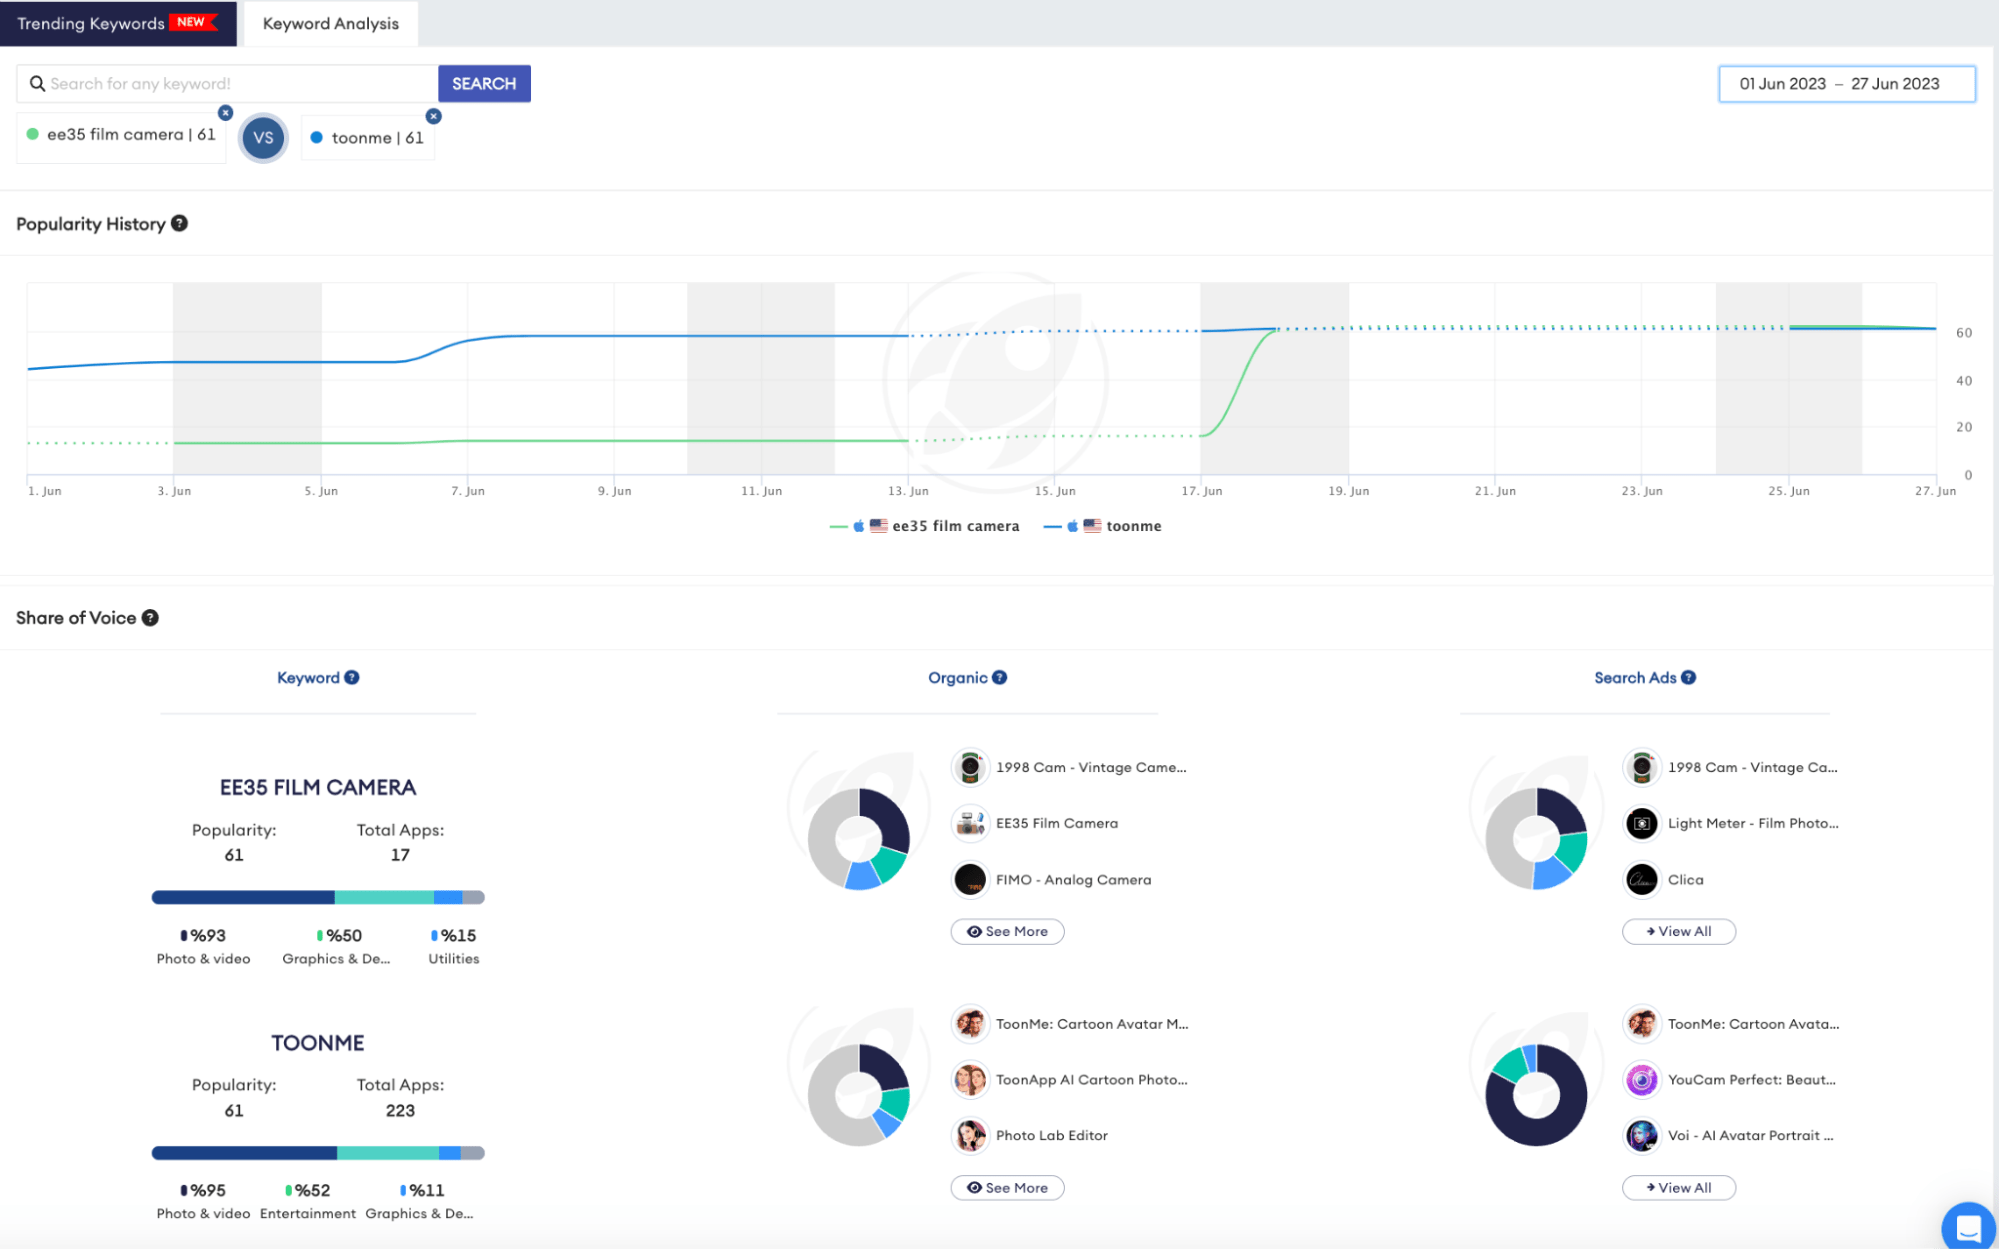1999x1250 pixels.
Task: Toggle toonme series in chart legend
Action: pyautogui.click(x=1103, y=526)
